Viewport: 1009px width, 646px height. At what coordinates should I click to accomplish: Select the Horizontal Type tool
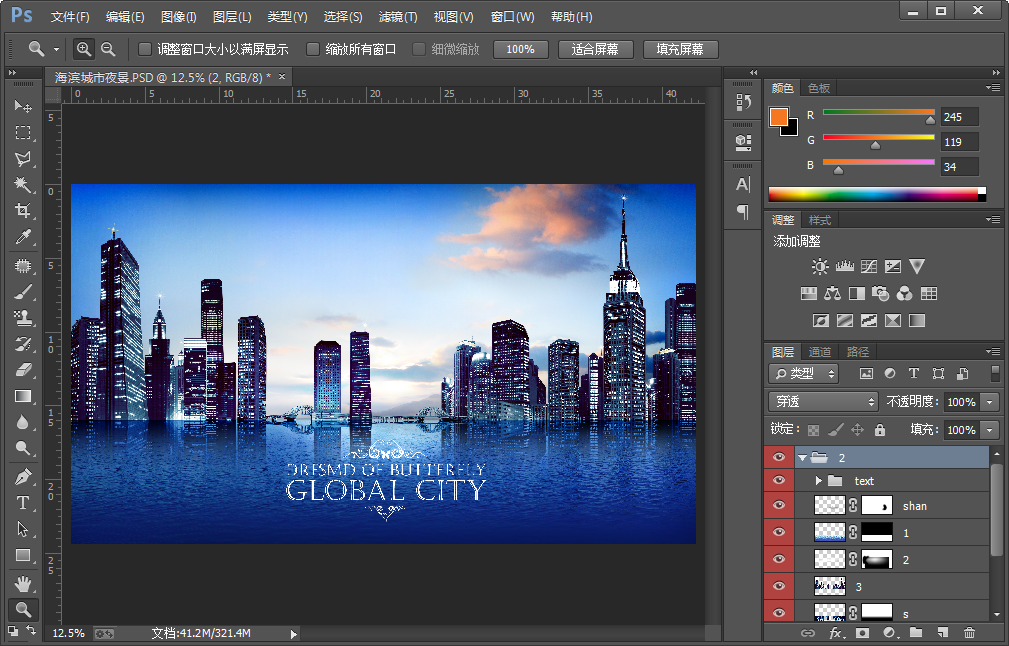23,503
